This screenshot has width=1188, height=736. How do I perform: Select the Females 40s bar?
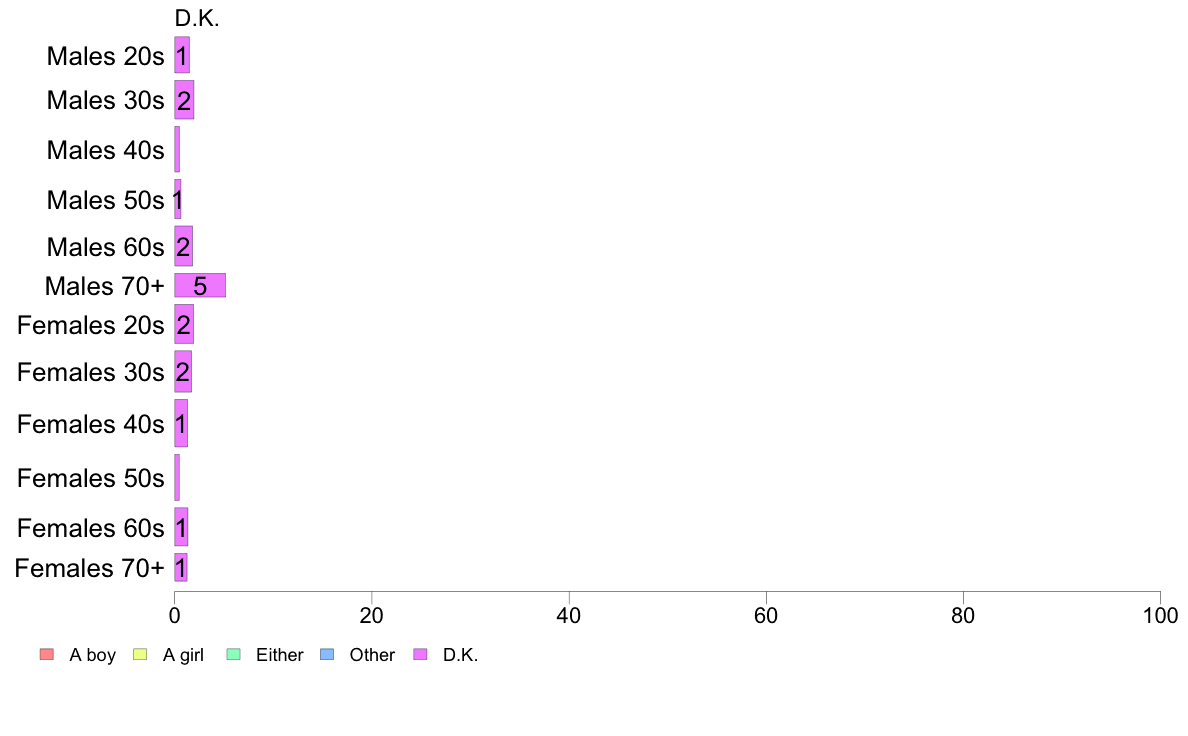tap(181, 424)
